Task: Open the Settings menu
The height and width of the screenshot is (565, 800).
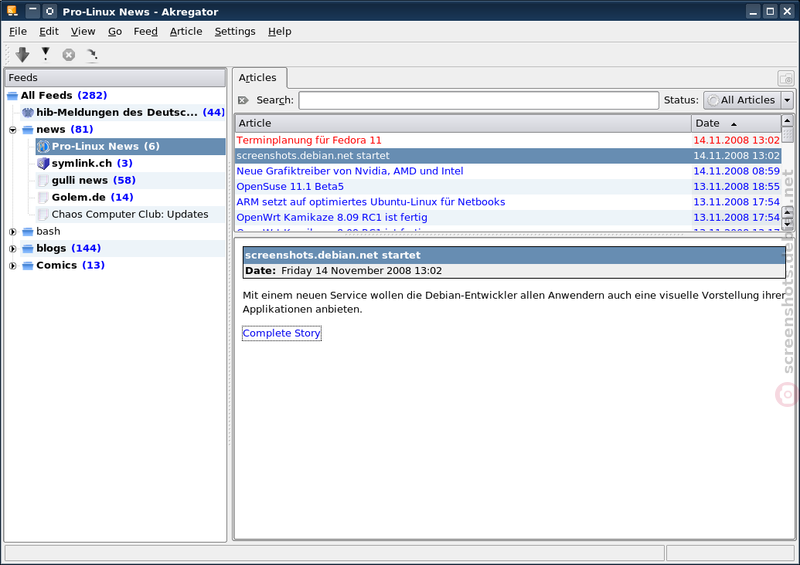Action: pyautogui.click(x=235, y=31)
